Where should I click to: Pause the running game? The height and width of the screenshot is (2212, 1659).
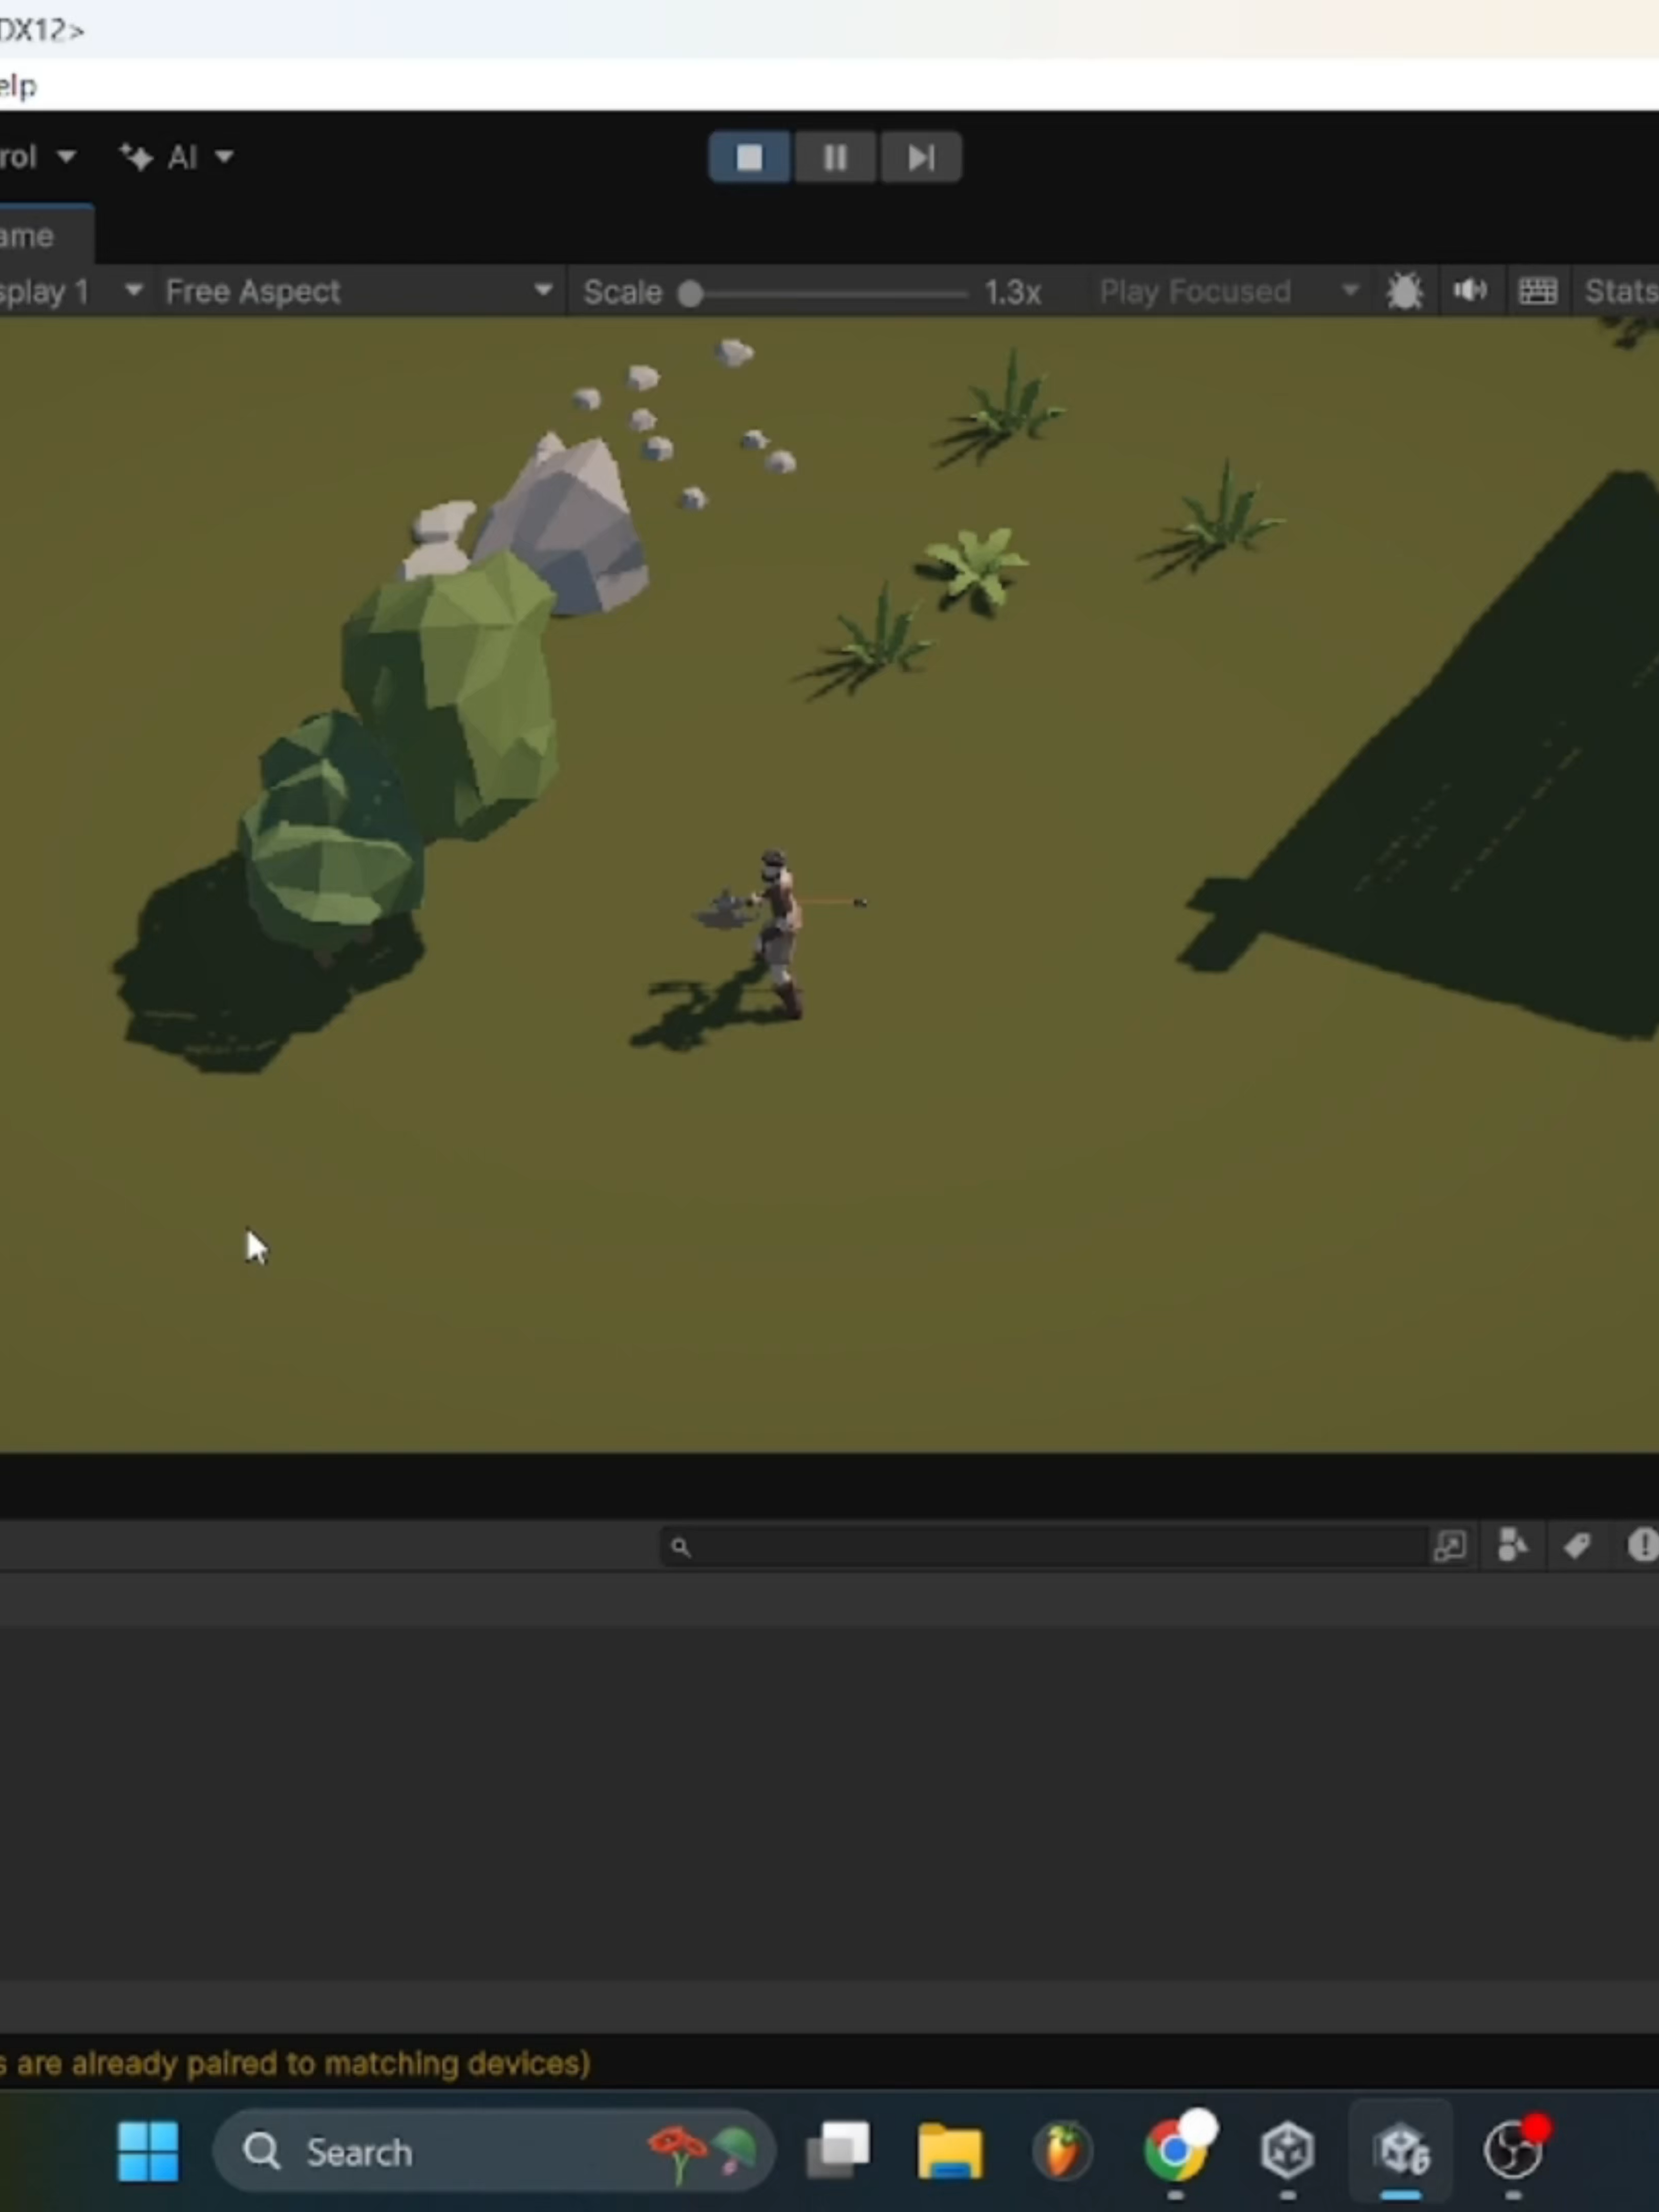tap(835, 157)
